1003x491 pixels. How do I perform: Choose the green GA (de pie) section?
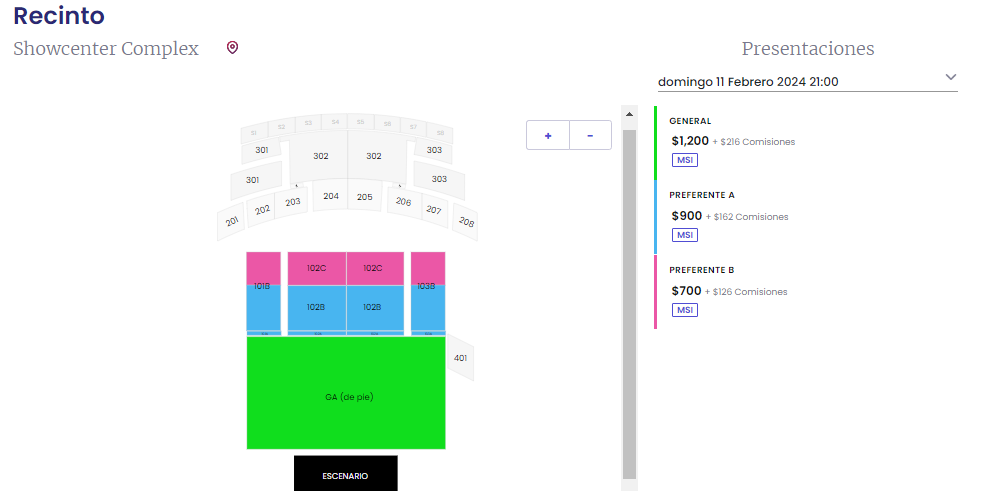346,393
